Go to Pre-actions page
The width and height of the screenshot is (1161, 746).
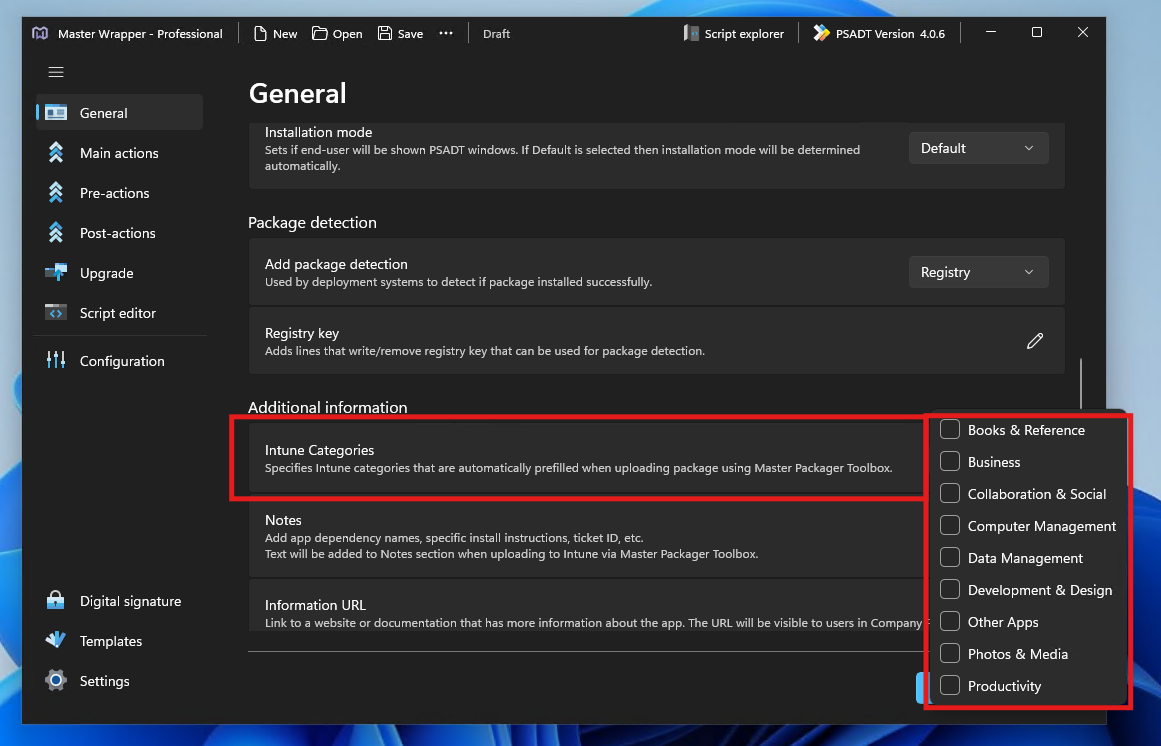tap(119, 192)
